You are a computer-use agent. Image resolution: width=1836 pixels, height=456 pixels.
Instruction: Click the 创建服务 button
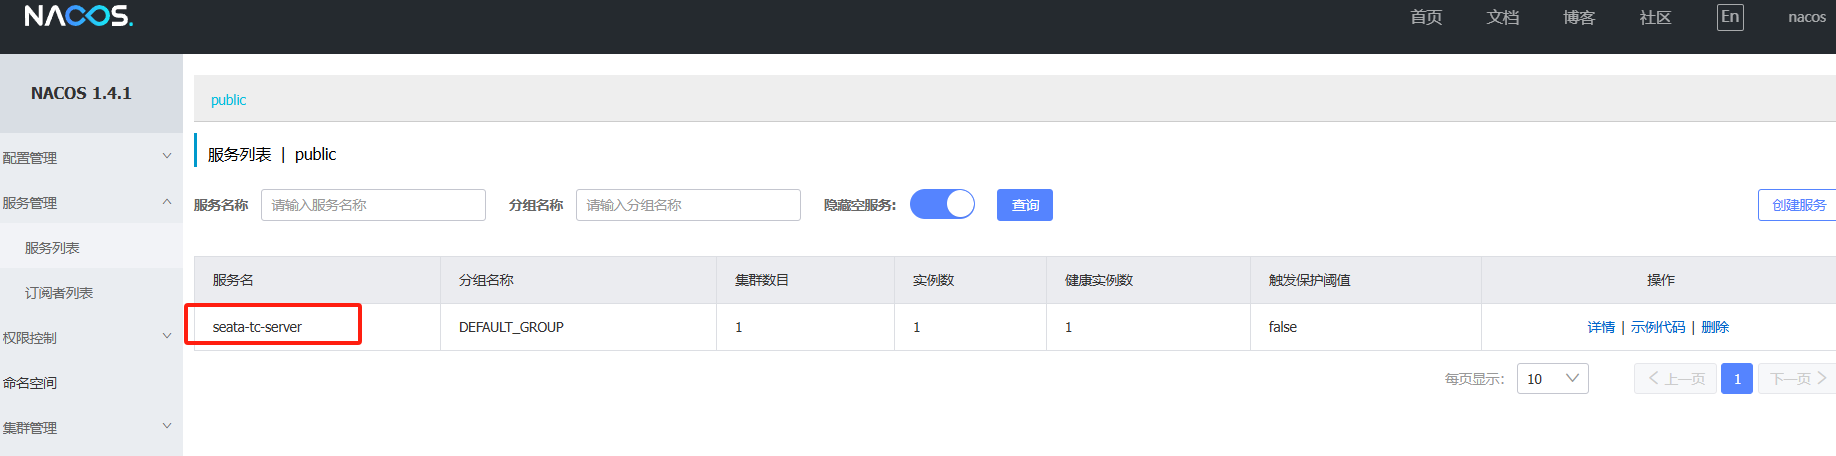[1798, 205]
